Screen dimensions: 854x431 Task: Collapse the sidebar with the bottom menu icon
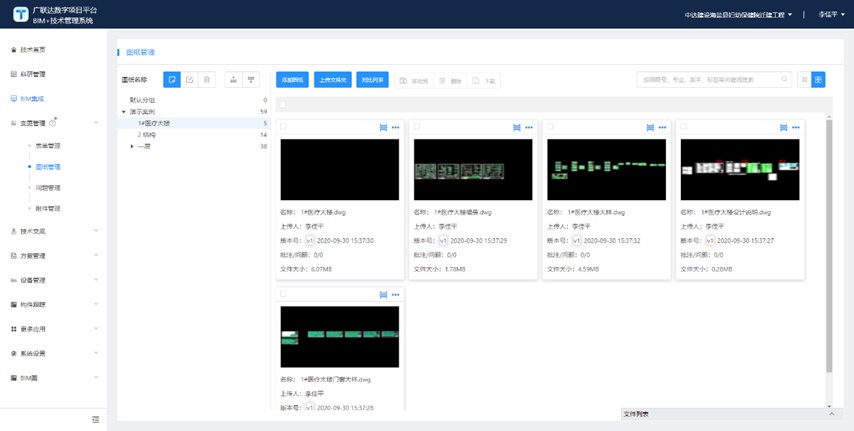pyautogui.click(x=95, y=419)
